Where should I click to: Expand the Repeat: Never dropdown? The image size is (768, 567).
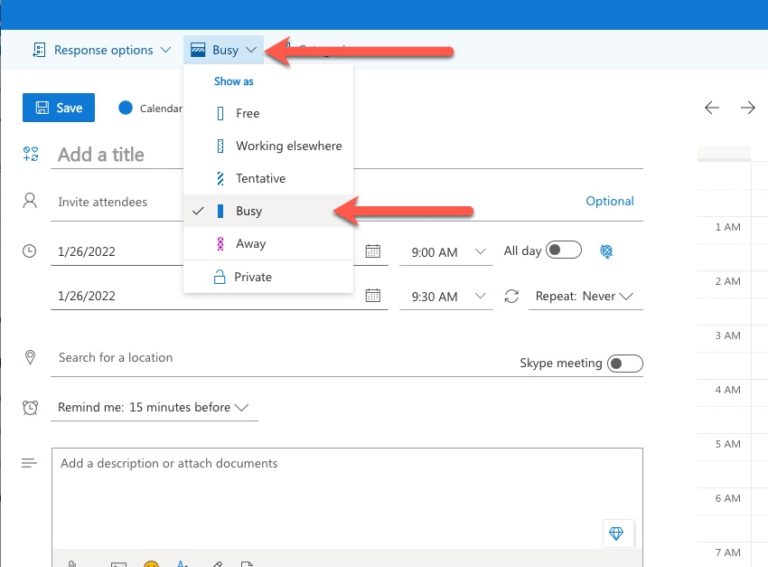click(x=584, y=297)
